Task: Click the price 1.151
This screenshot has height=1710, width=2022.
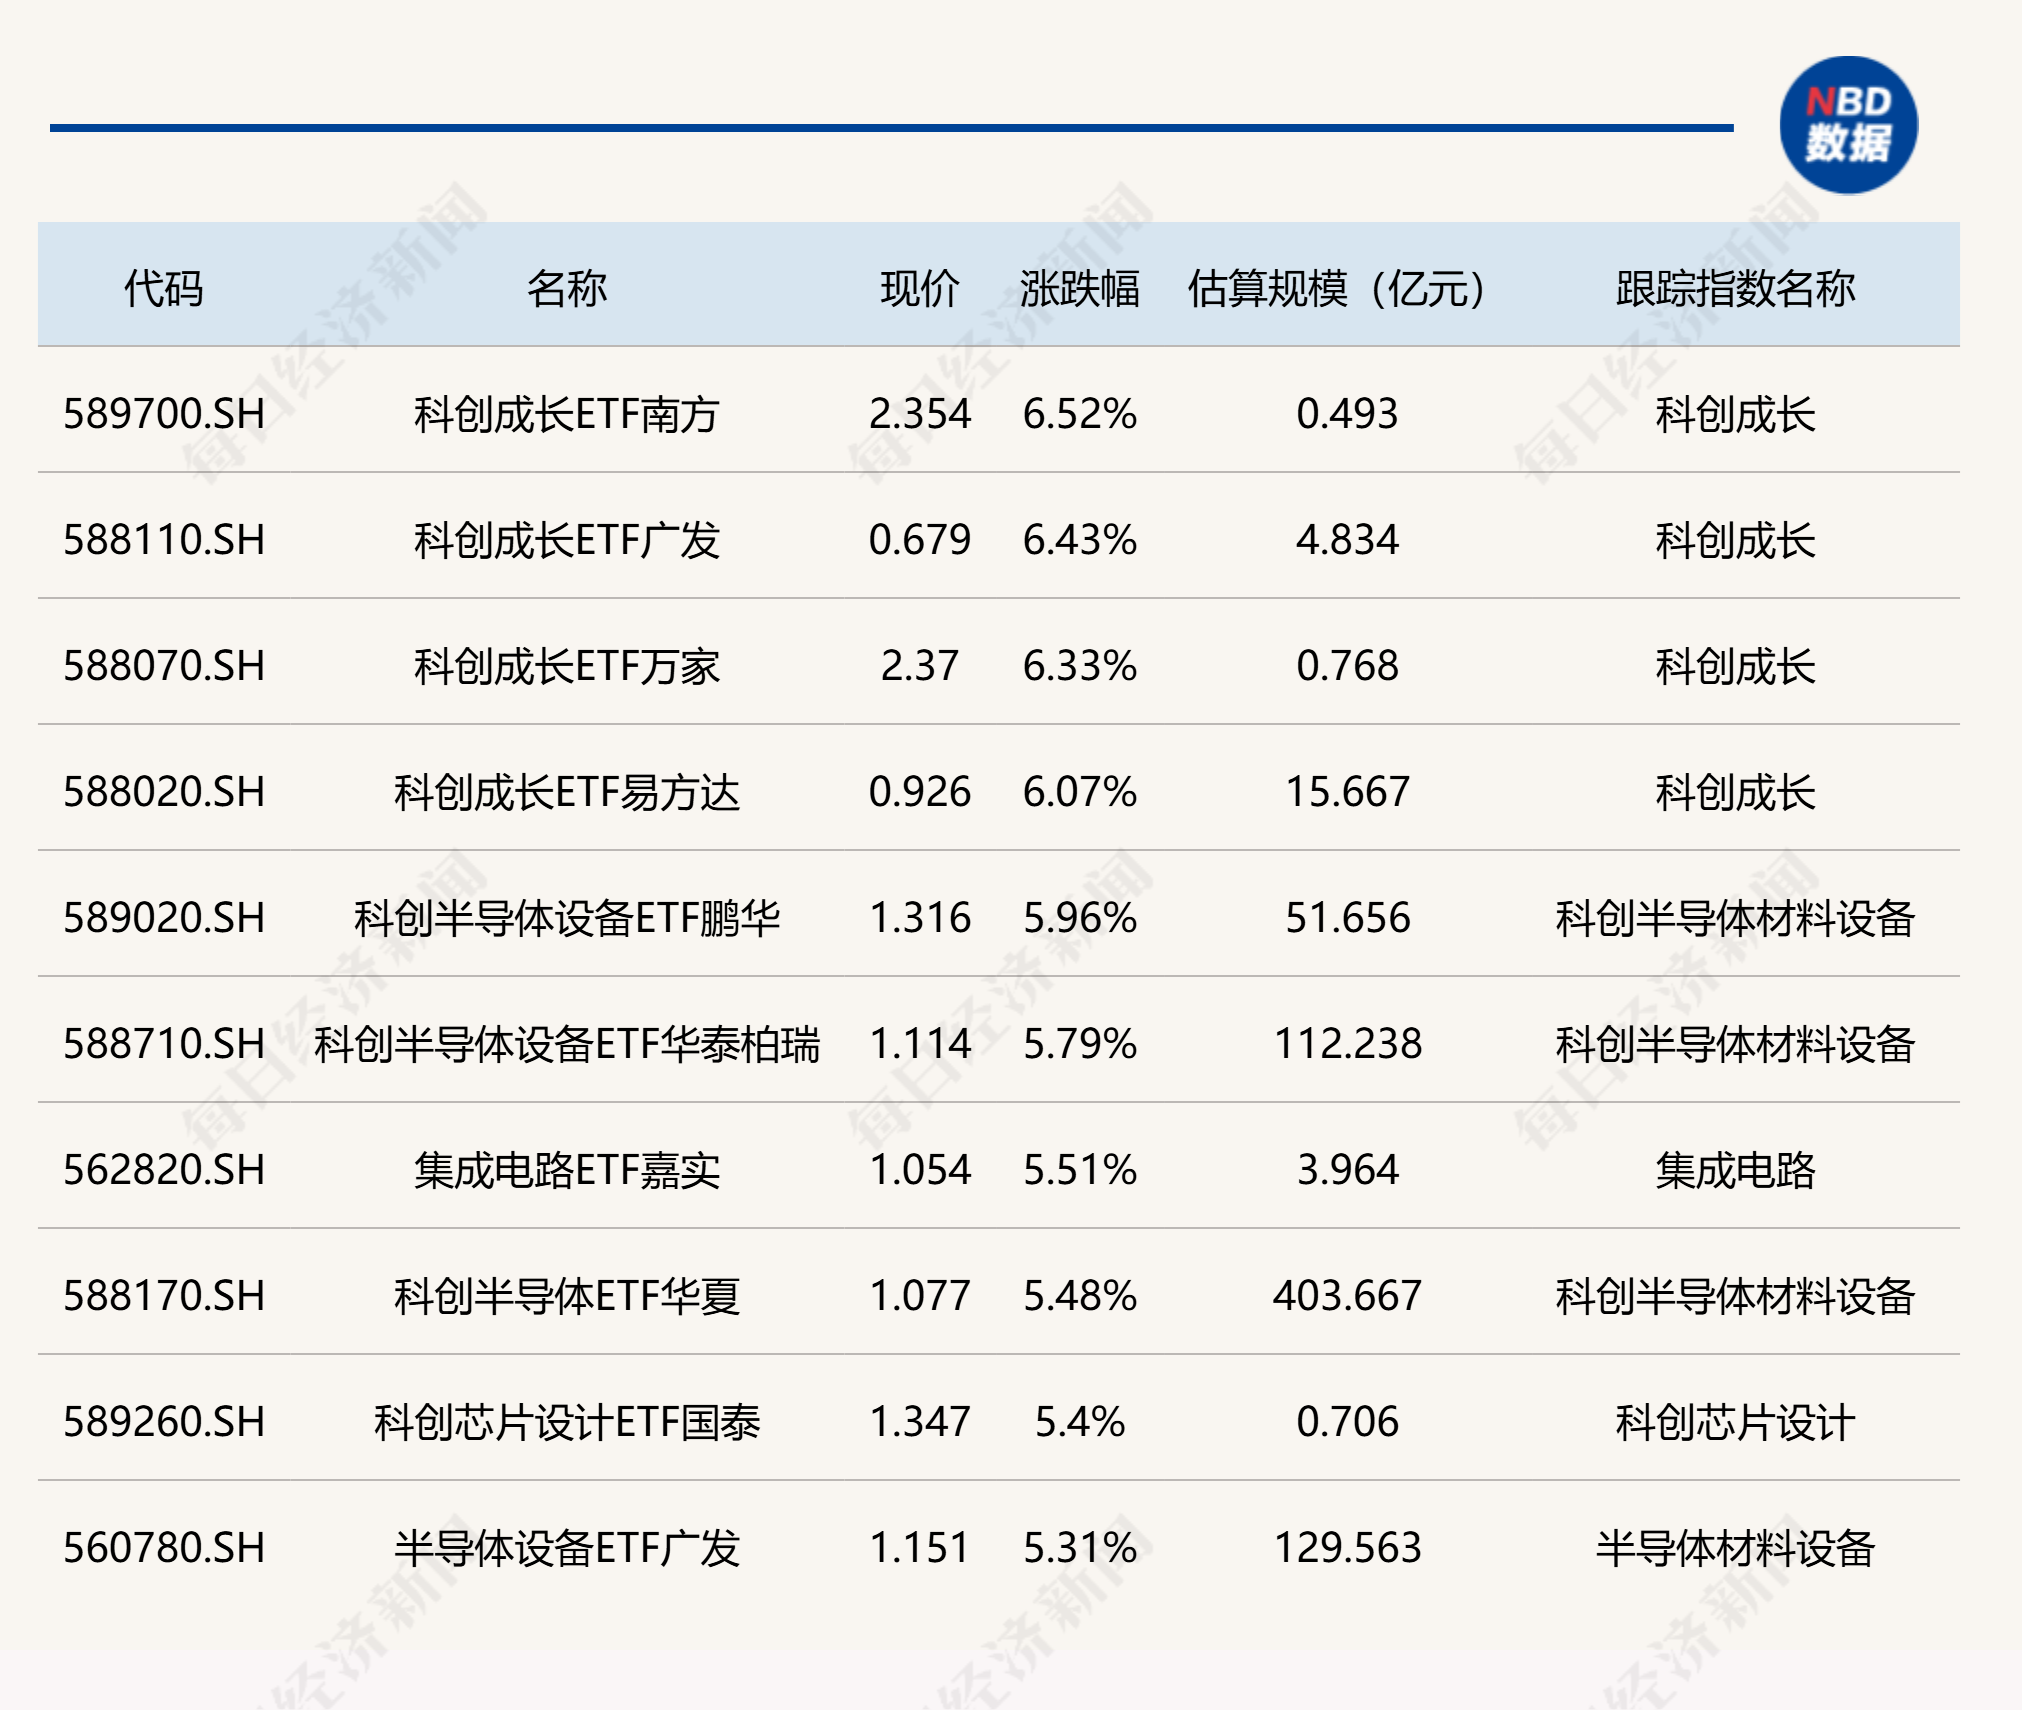Action: 920,1548
